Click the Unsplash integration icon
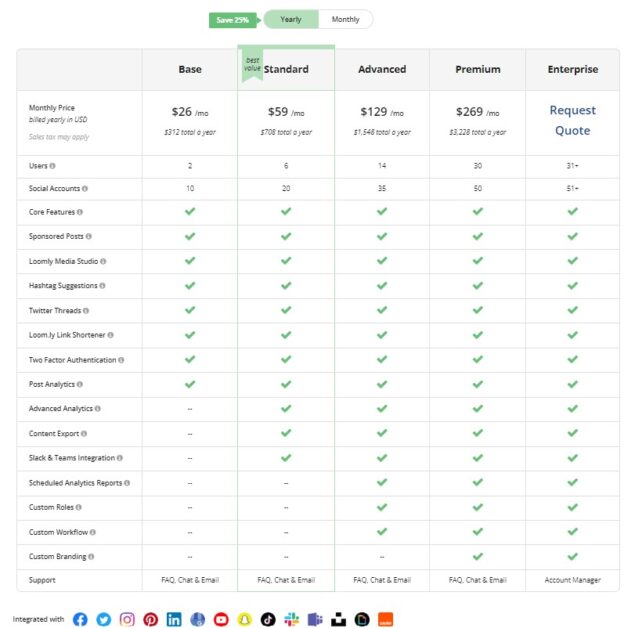Image resolution: width=635 pixels, height=628 pixels. click(338, 619)
